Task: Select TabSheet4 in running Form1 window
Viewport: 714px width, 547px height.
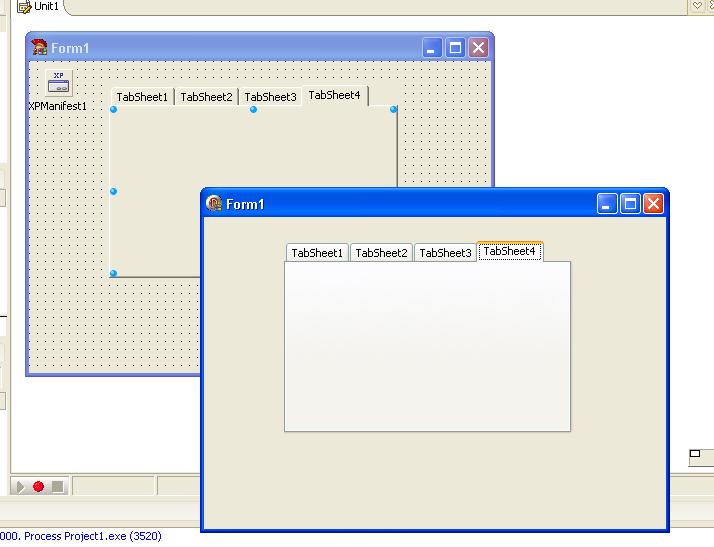Action: (510, 251)
